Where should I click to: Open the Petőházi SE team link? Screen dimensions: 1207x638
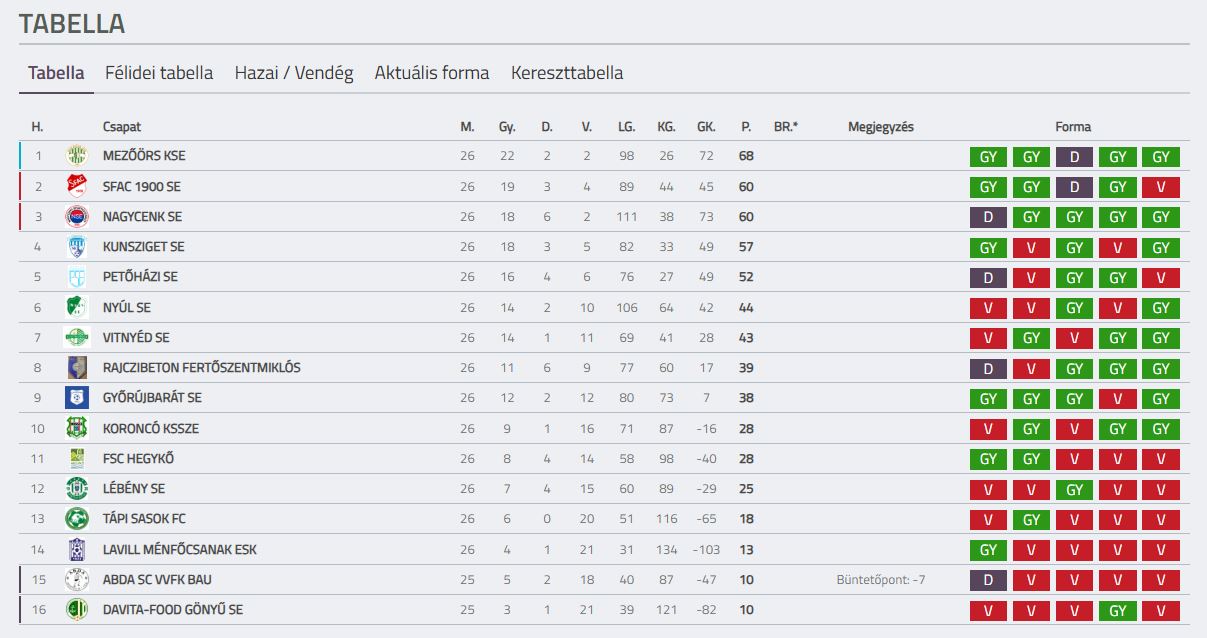tap(140, 277)
